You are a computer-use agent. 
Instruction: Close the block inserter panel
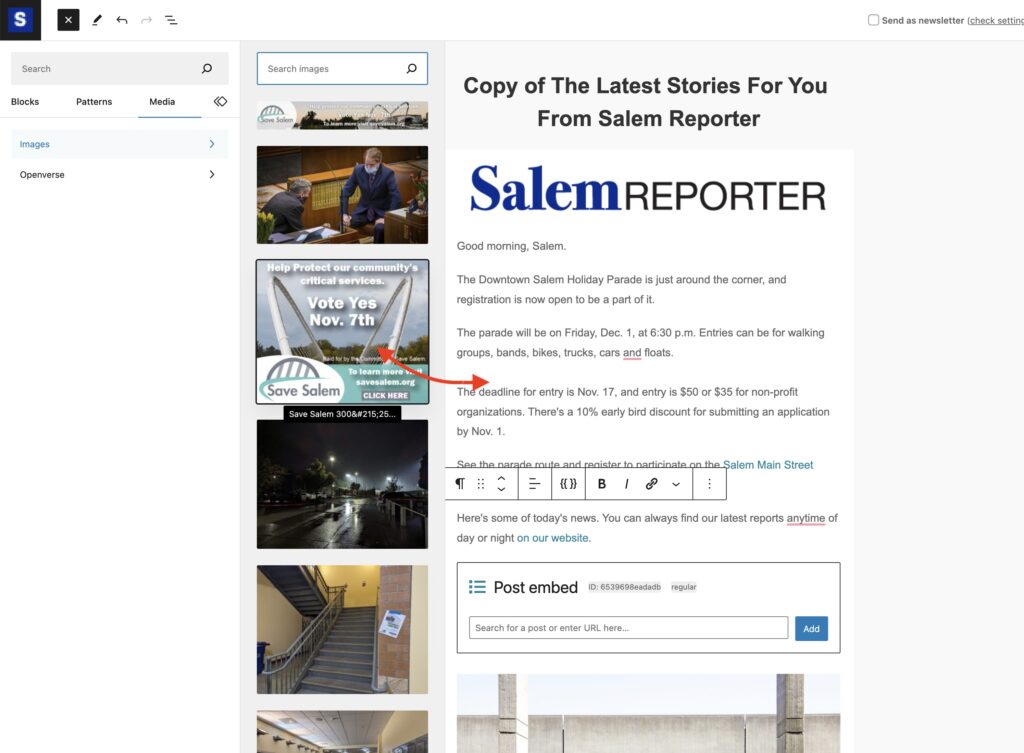[x=68, y=20]
